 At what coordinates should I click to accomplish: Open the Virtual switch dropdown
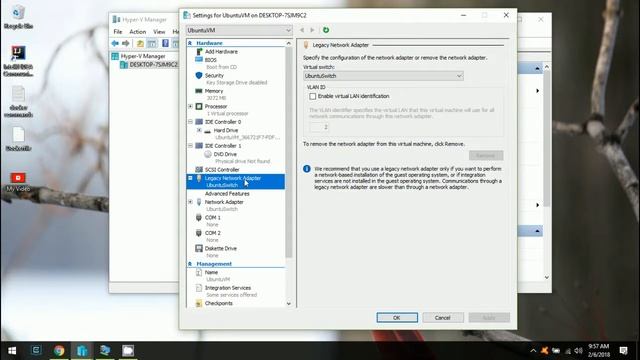(383, 76)
